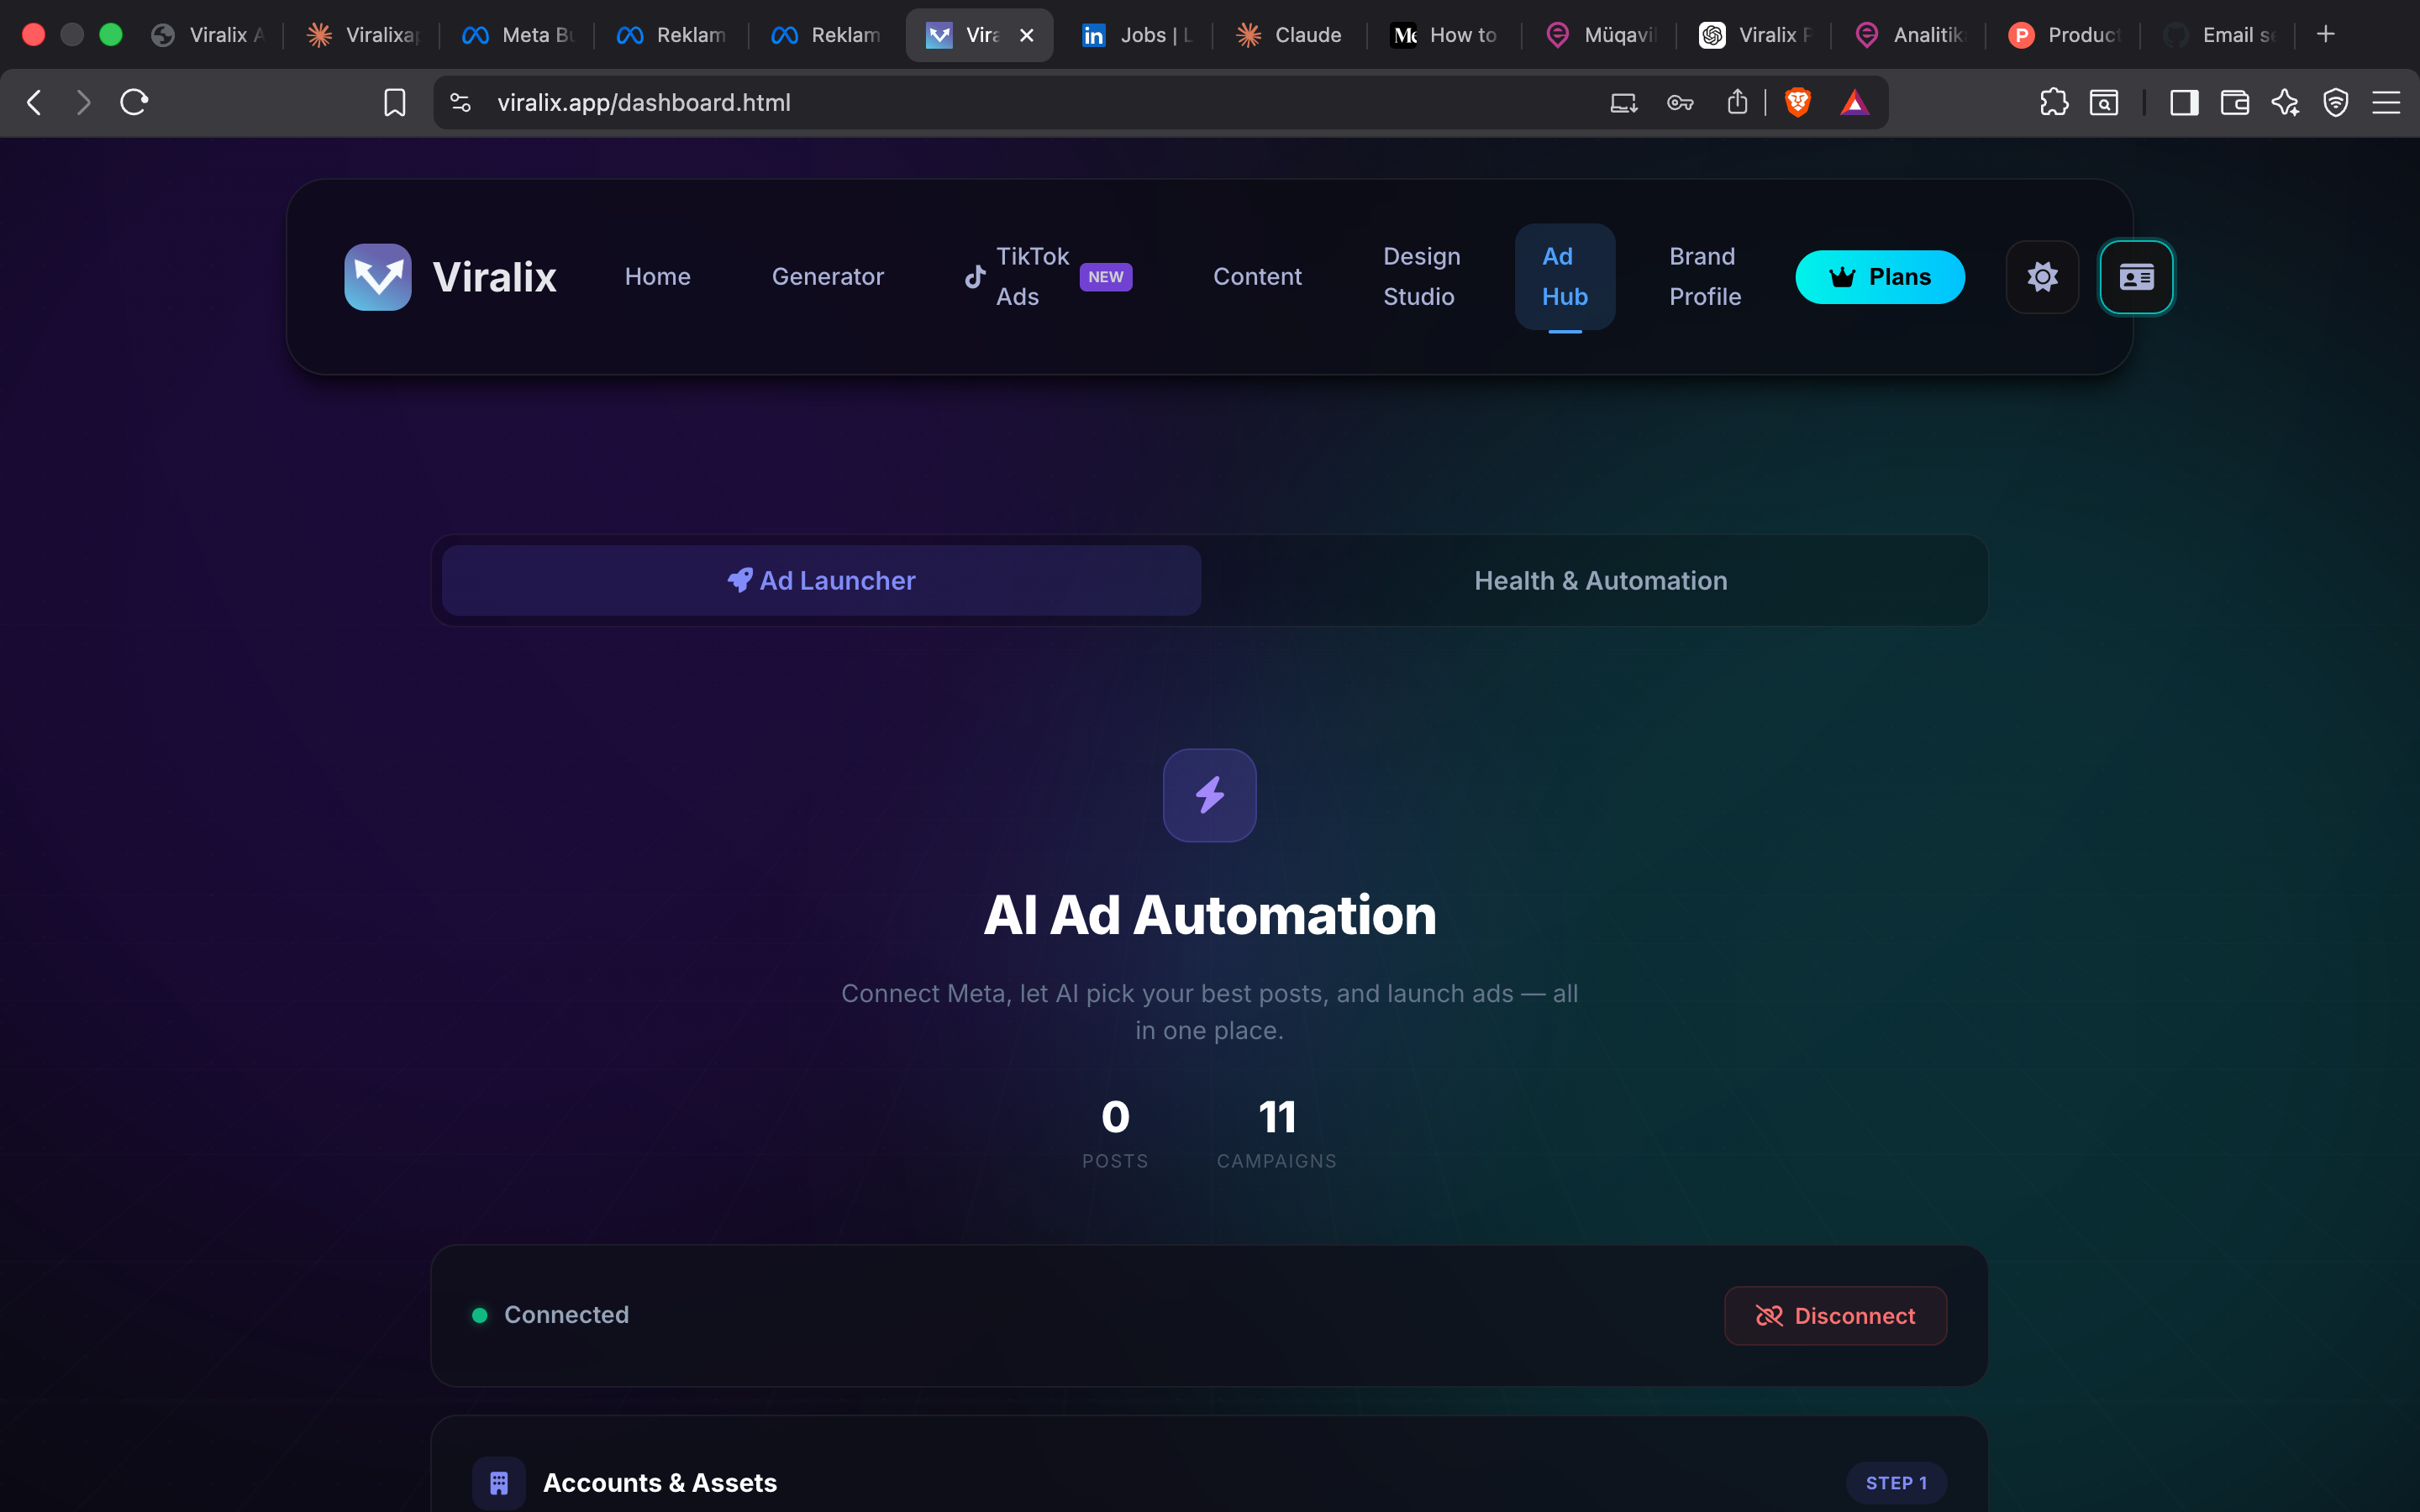The image size is (2420, 1512).
Task: Open a new browser tab
Action: (2326, 34)
